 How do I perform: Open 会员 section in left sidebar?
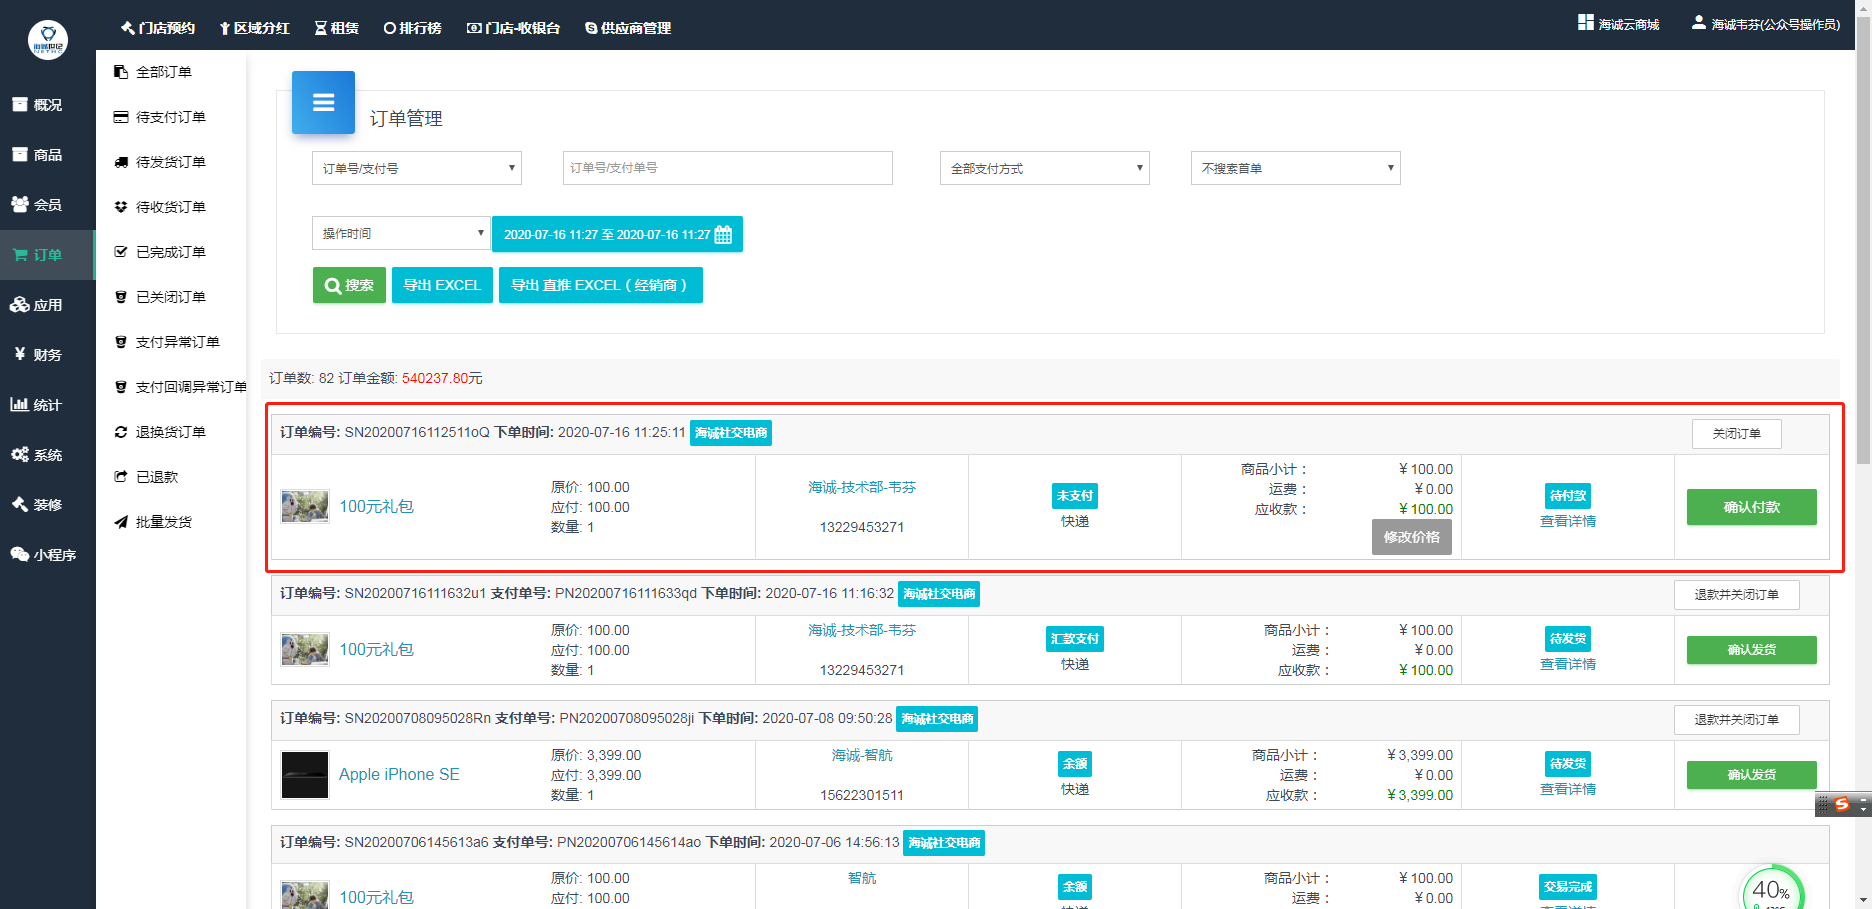click(47, 205)
